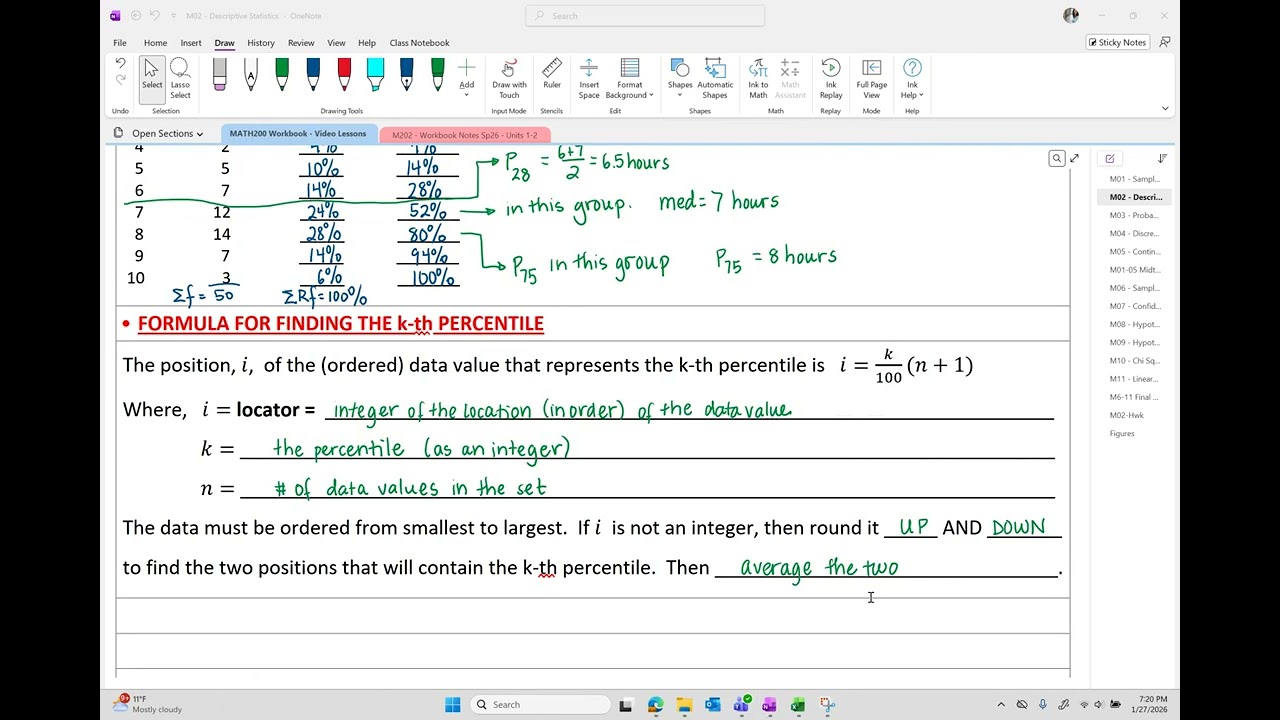
Task: Click the add page icon
Action: click(1110, 158)
